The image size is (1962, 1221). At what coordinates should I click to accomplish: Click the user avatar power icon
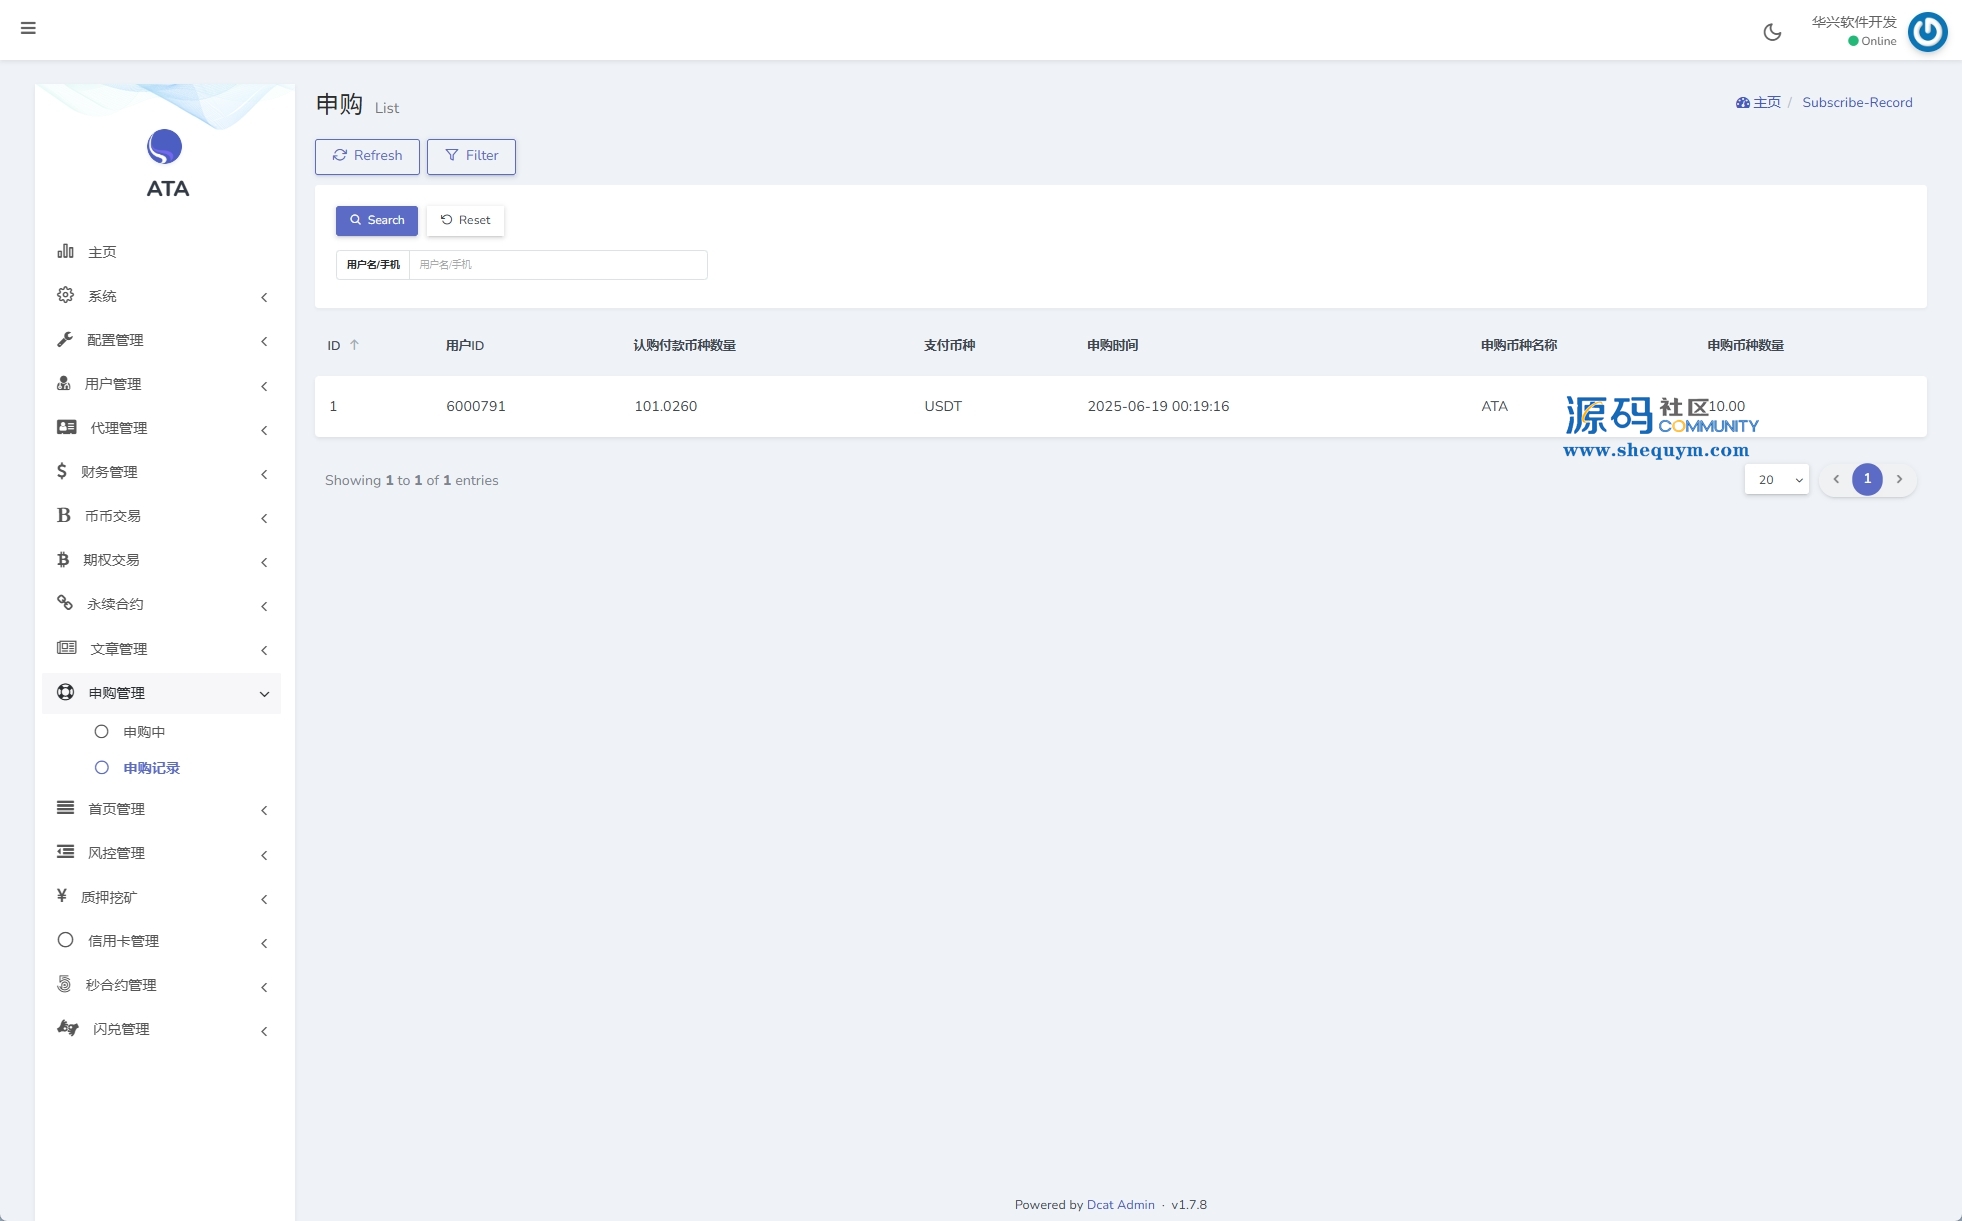1927,32
